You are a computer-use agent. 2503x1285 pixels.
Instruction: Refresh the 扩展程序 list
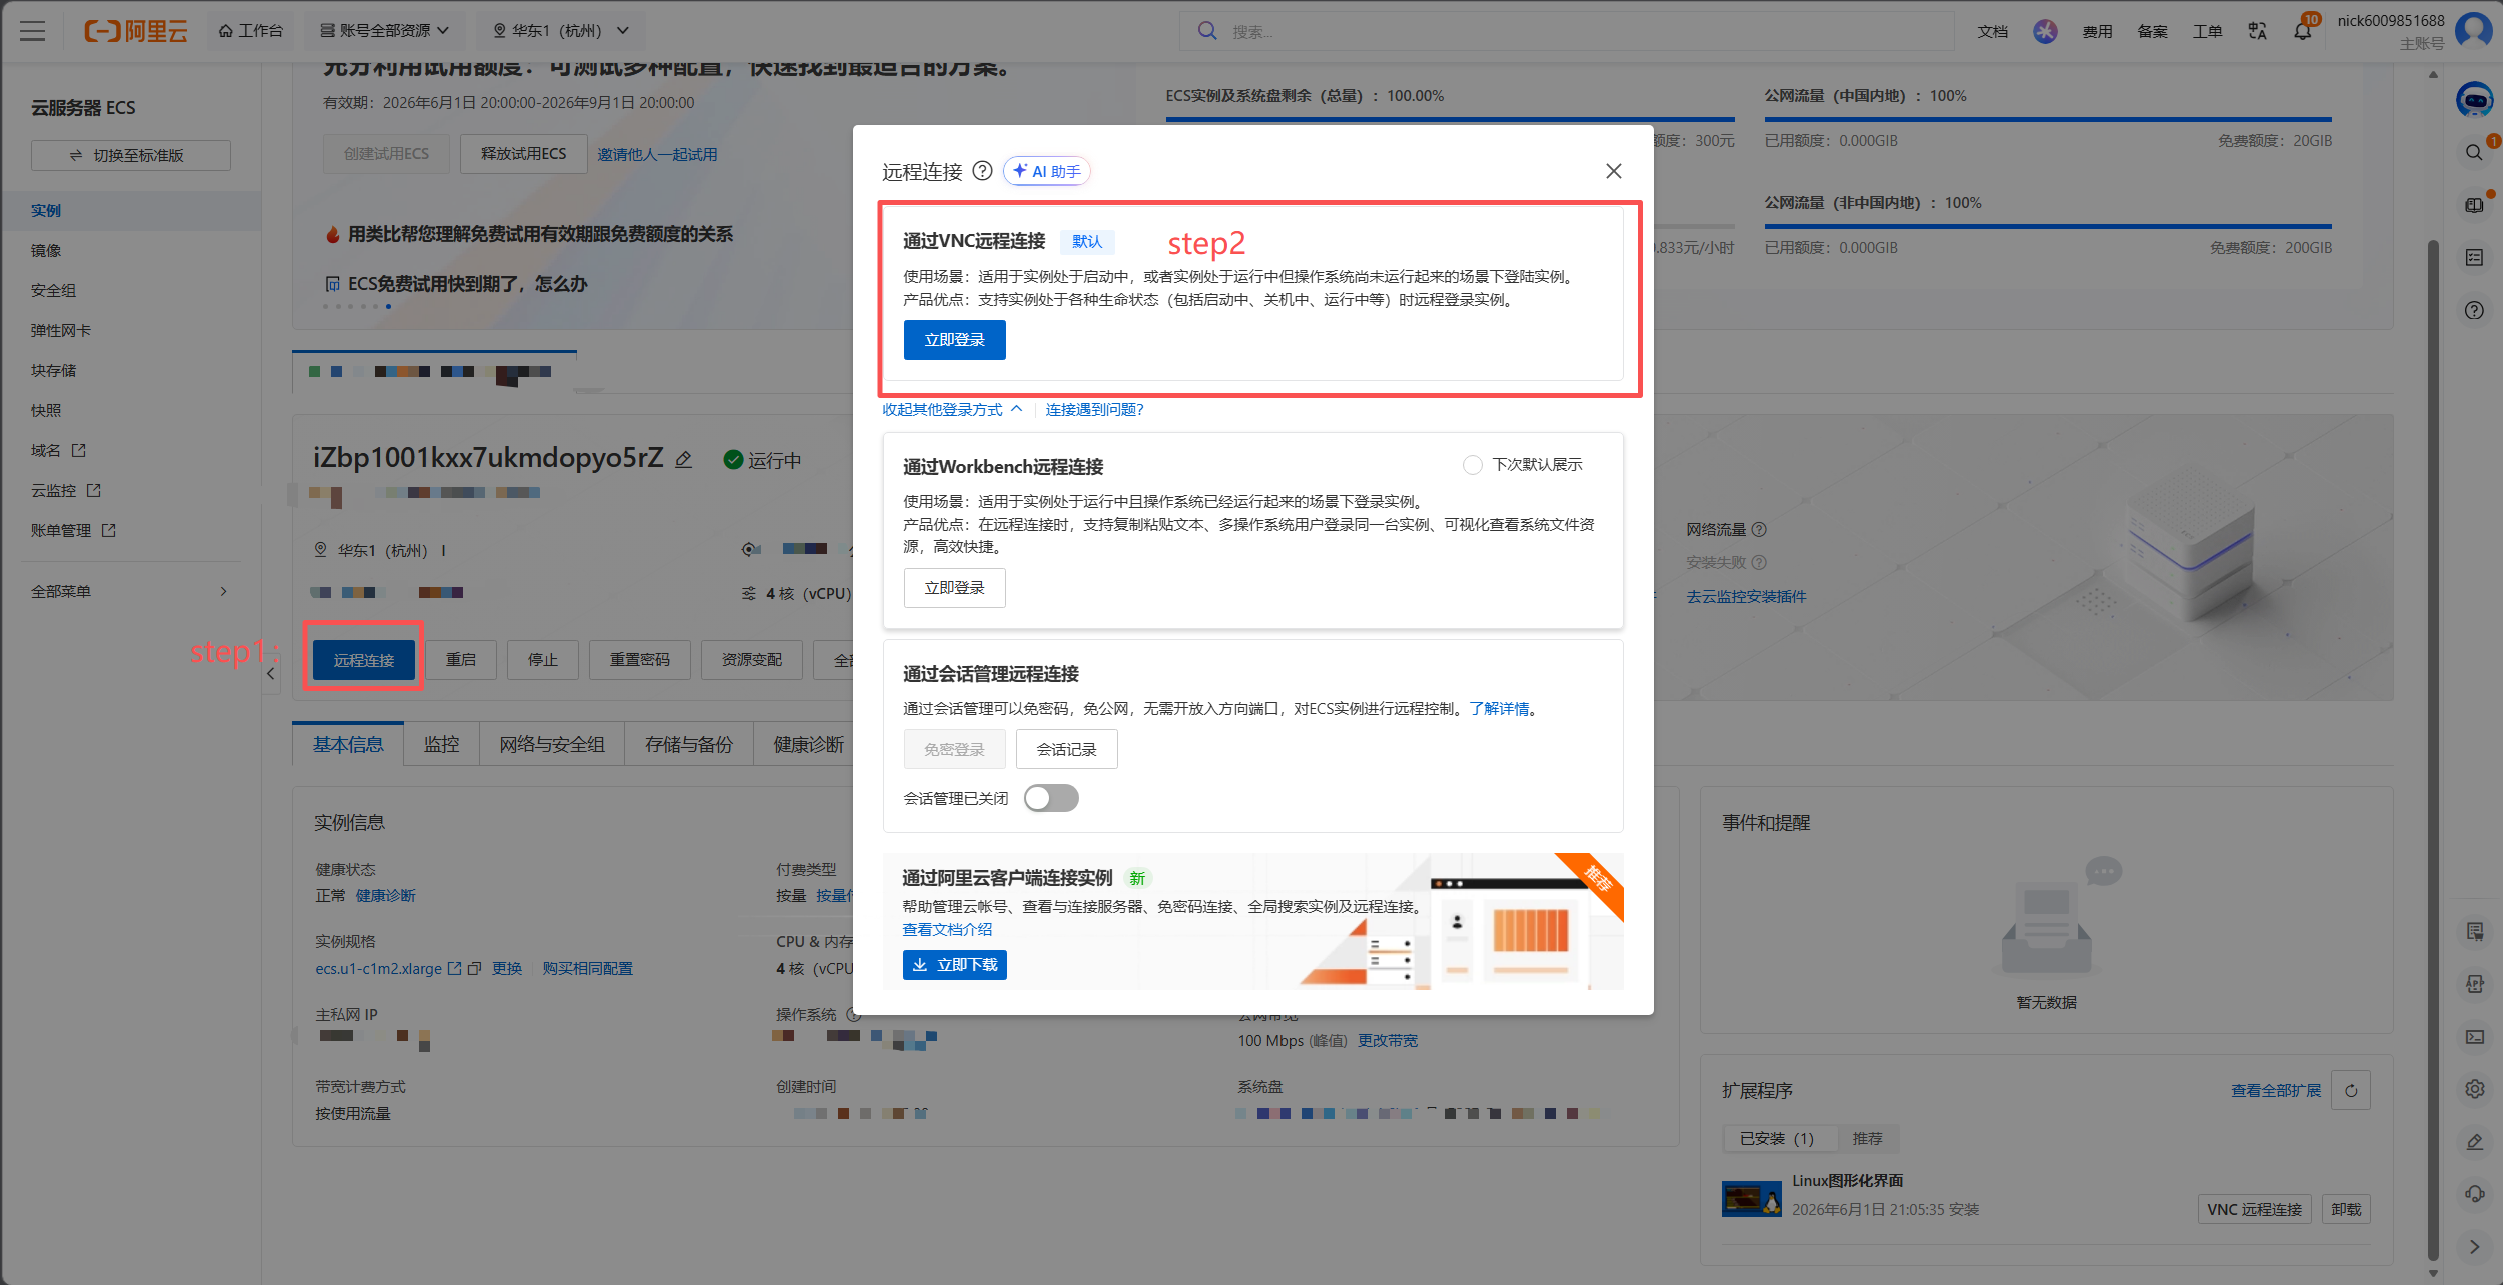[2351, 1090]
